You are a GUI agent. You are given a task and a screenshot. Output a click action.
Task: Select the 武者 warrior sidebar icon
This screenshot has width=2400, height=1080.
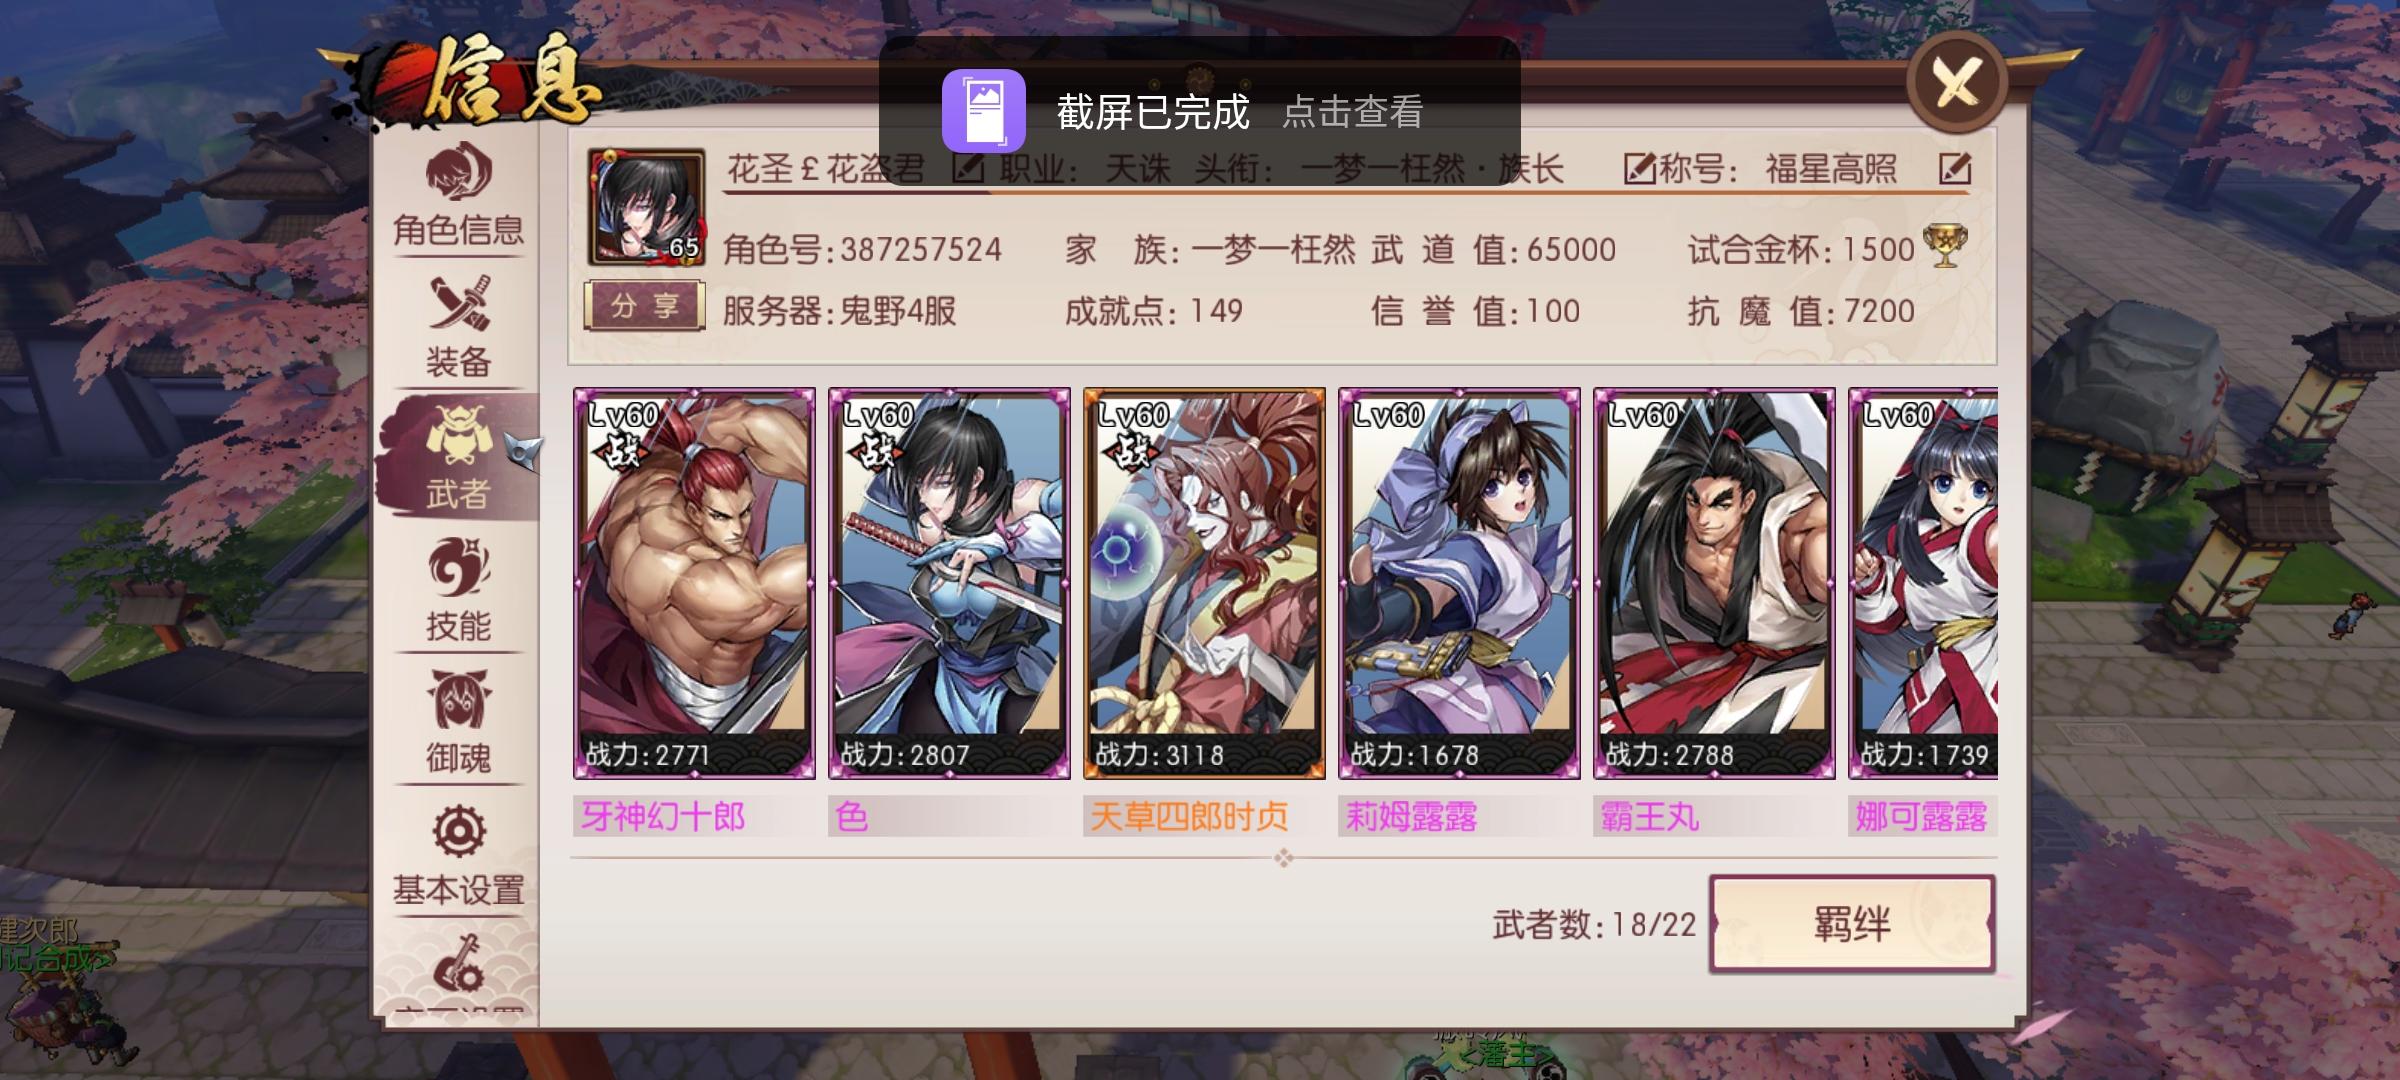tap(458, 458)
